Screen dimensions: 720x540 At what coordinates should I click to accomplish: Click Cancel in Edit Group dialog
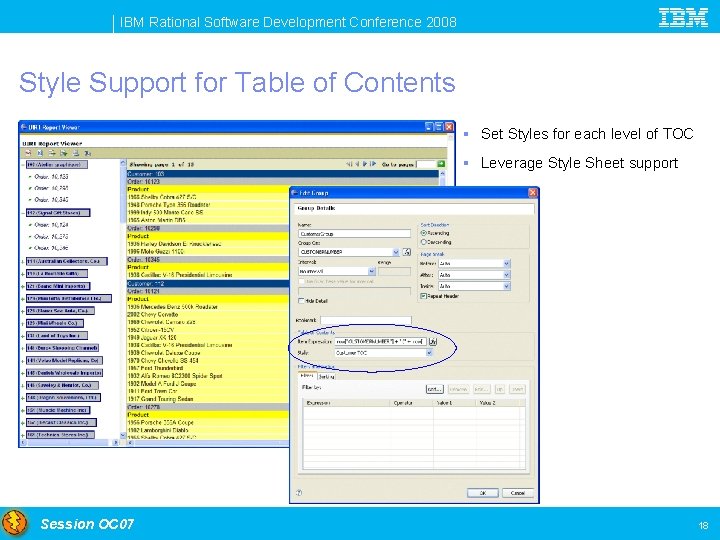click(x=518, y=493)
